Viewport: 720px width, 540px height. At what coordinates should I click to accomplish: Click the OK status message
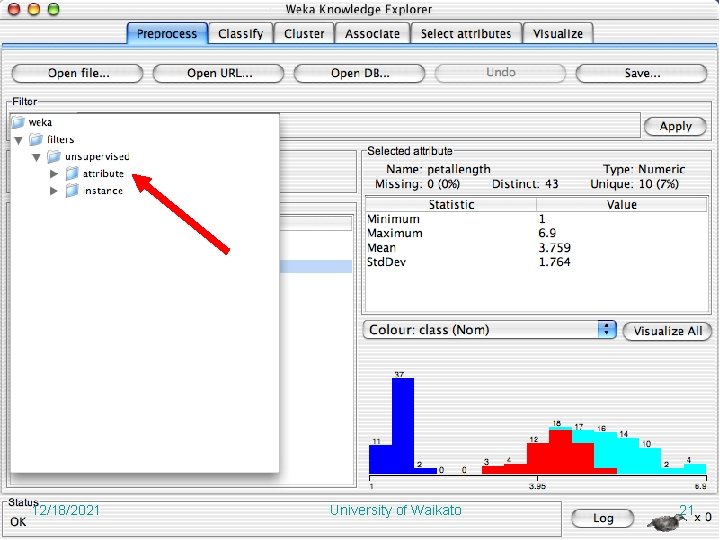coord(18,522)
